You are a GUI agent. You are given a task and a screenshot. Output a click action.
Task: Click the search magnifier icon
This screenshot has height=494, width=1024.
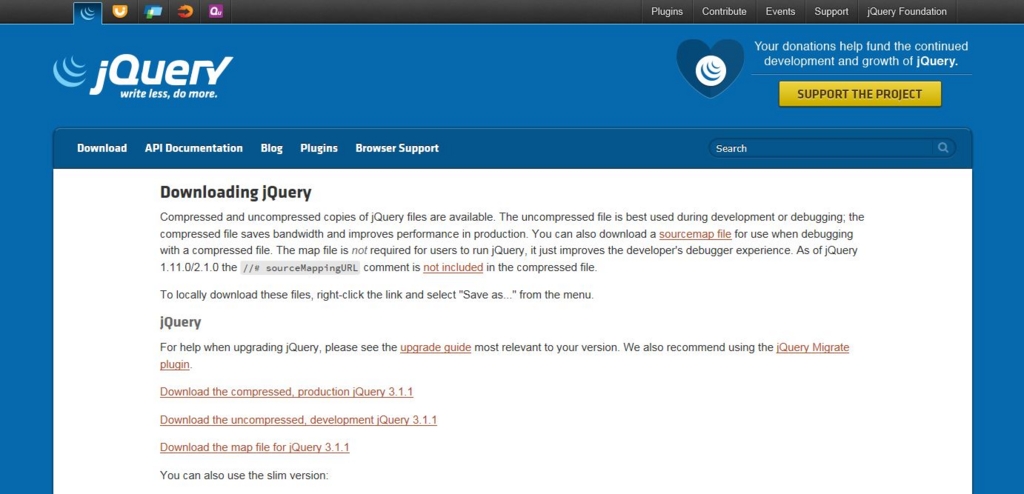pos(943,148)
